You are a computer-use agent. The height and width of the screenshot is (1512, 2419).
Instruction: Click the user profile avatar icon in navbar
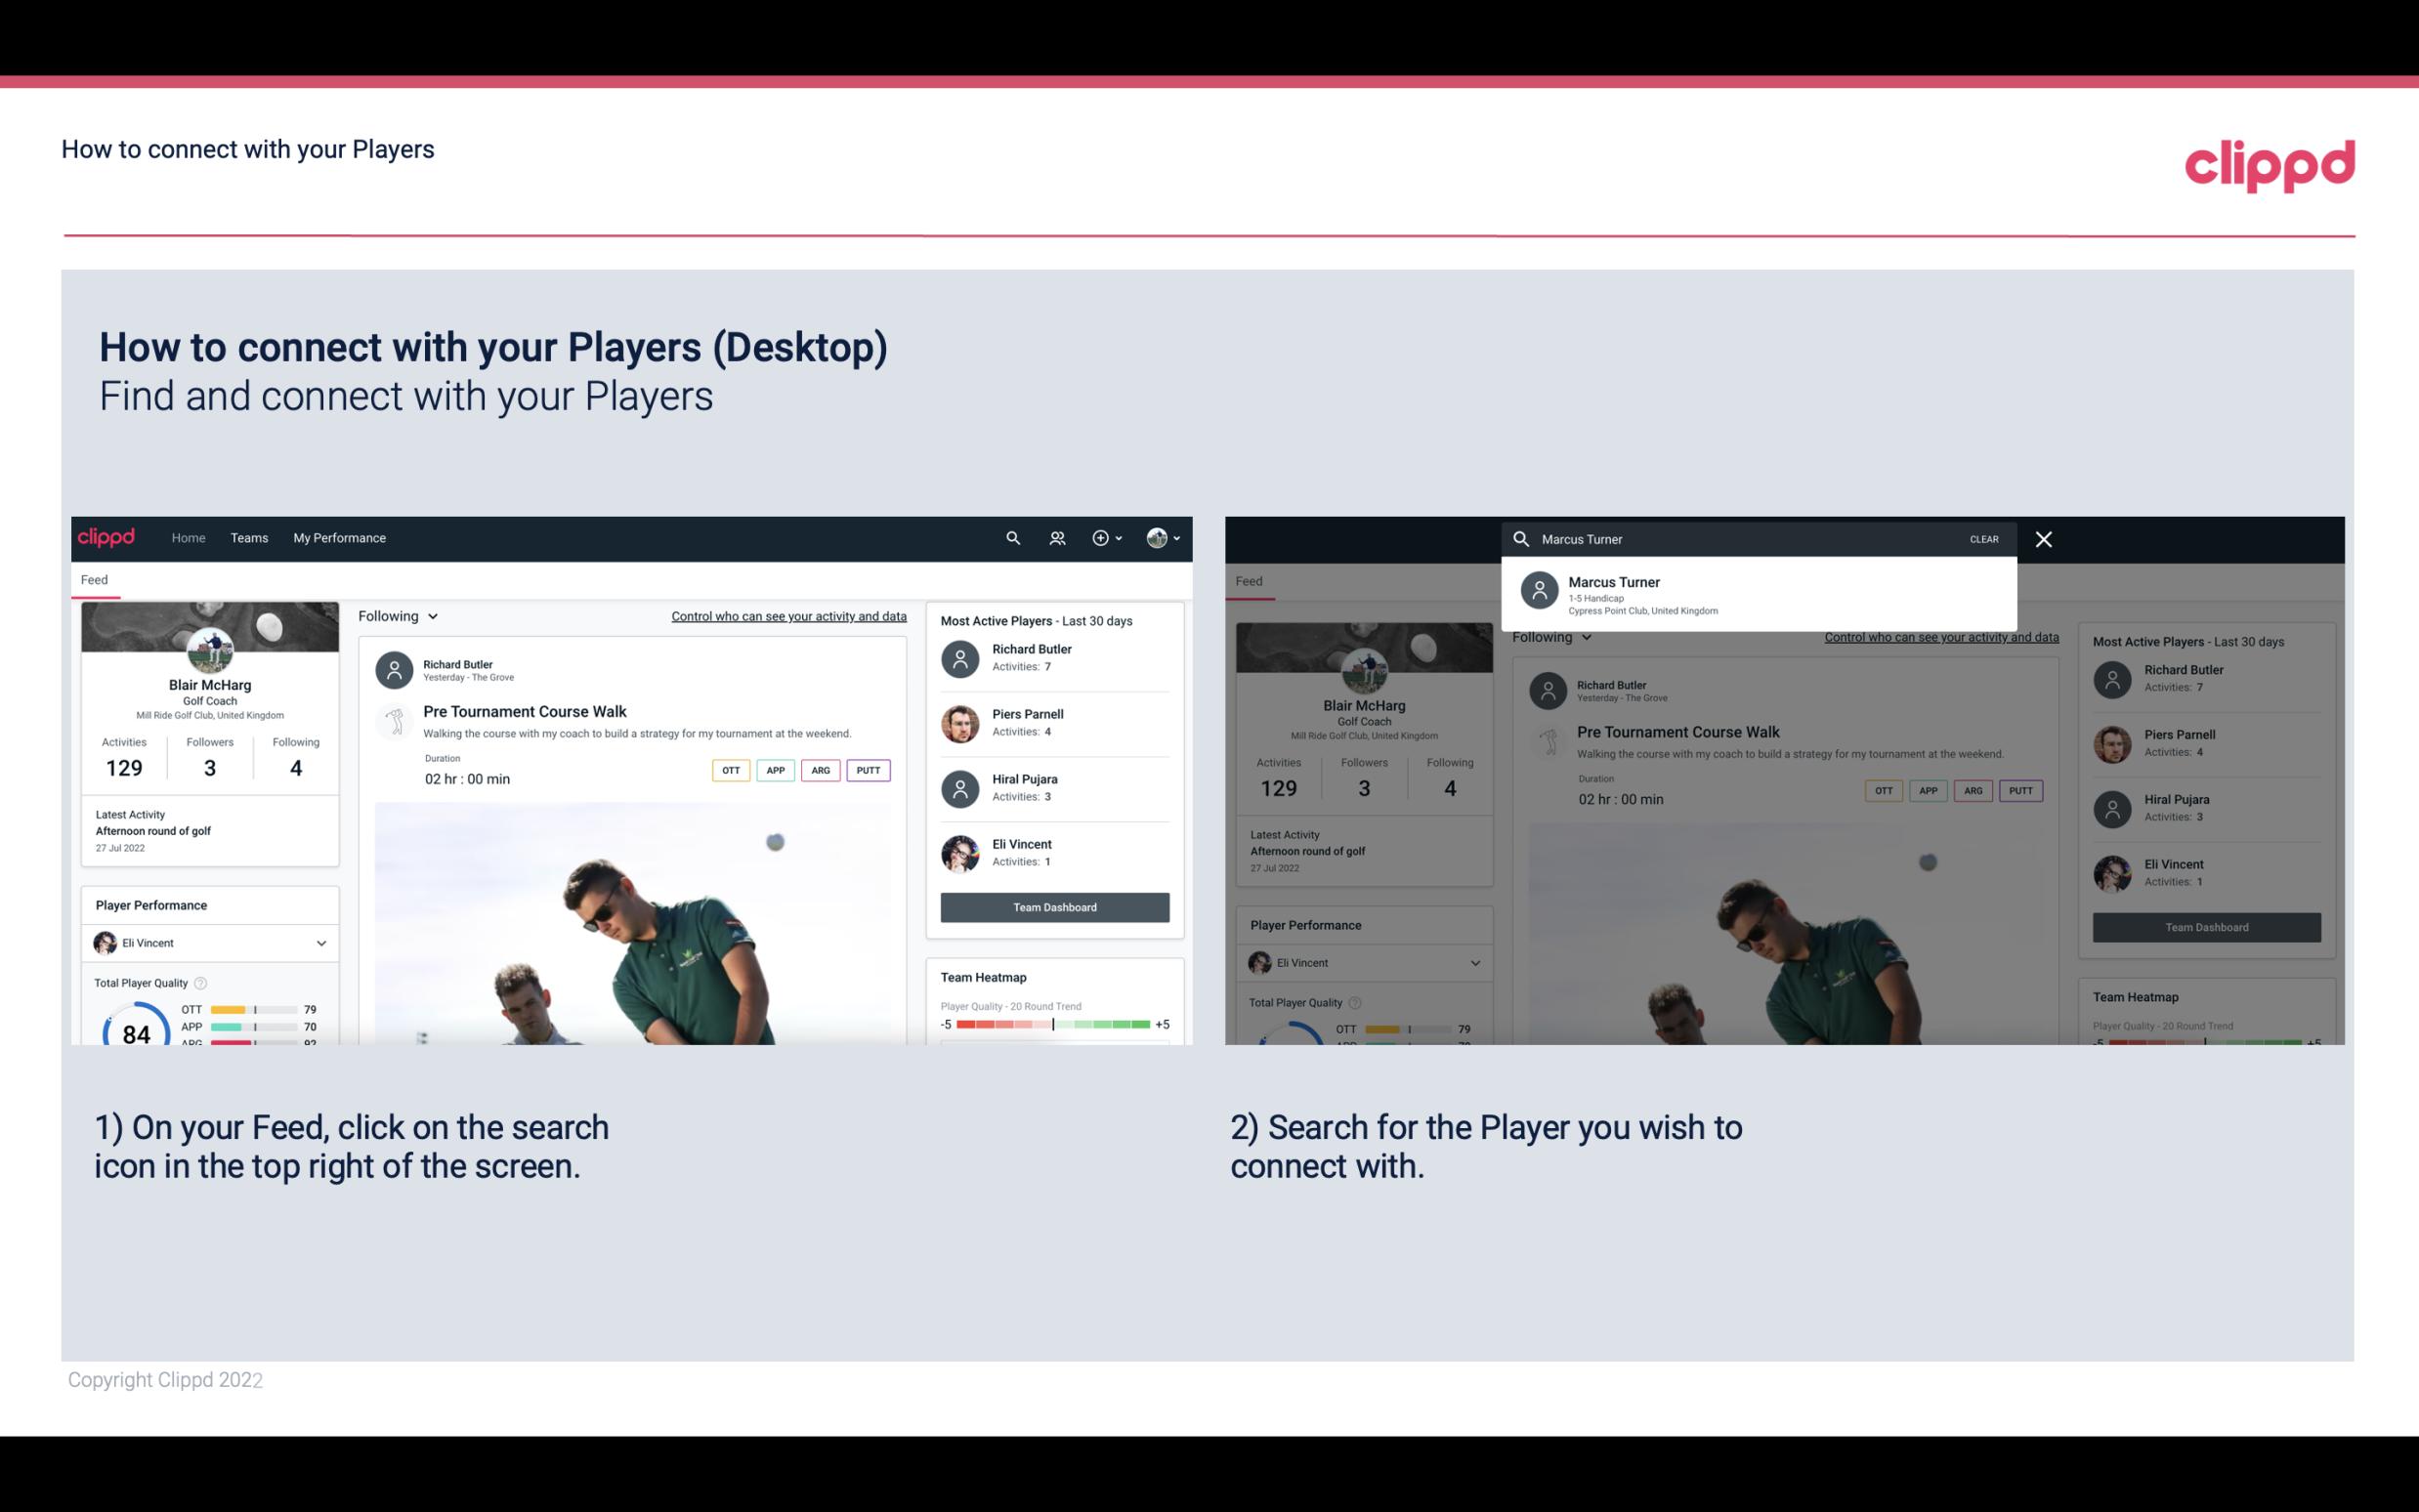point(1157,538)
